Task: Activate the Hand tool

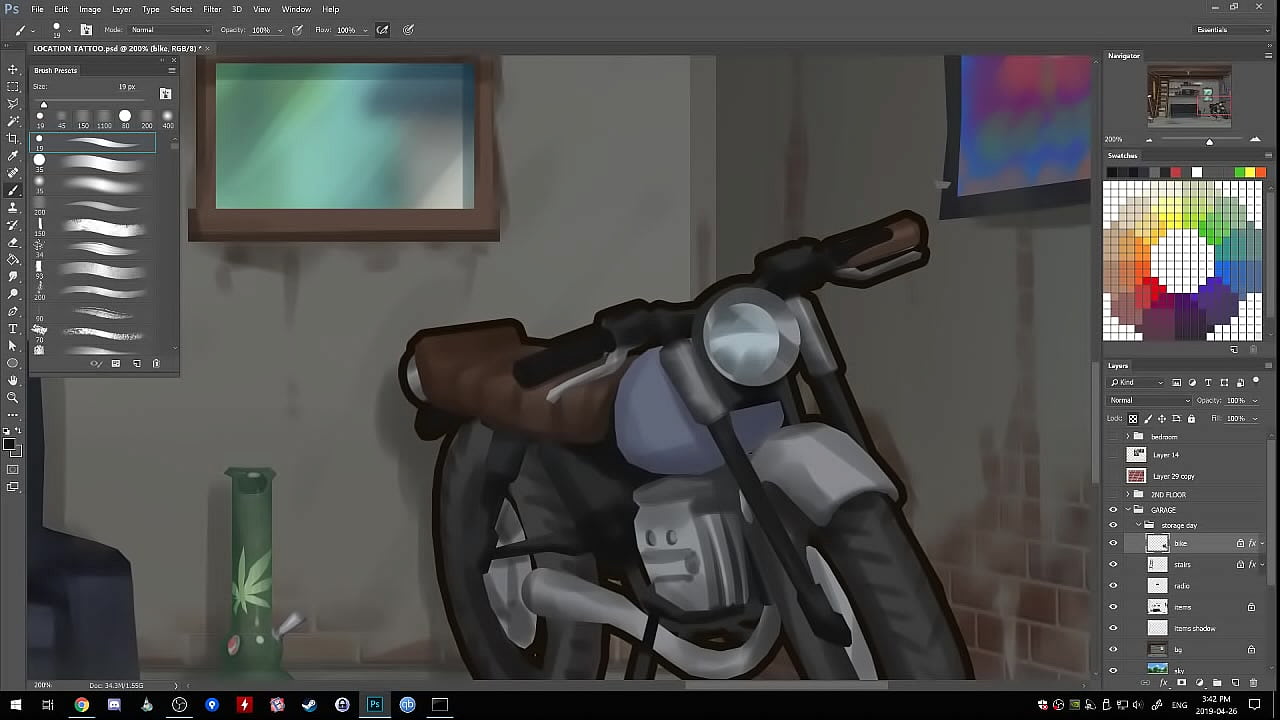Action: click(13, 380)
